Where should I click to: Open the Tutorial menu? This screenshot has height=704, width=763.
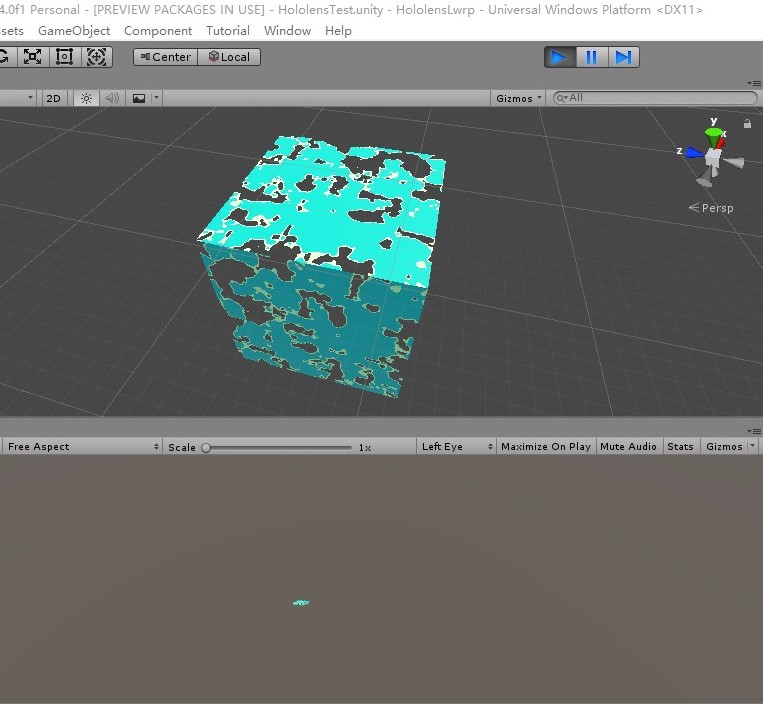[x=228, y=31]
